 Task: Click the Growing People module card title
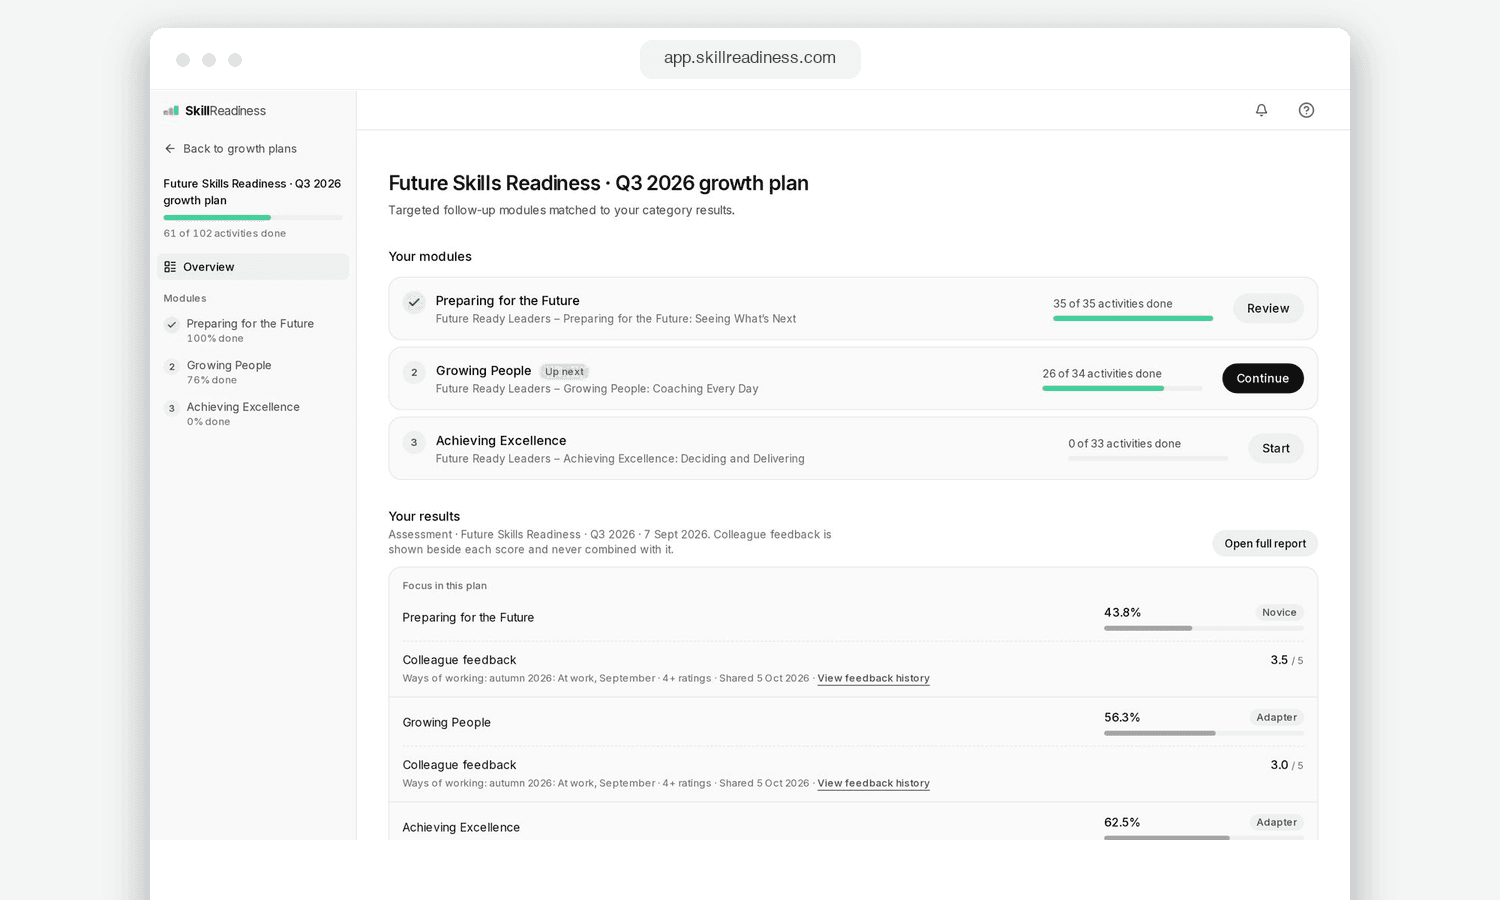(x=483, y=370)
